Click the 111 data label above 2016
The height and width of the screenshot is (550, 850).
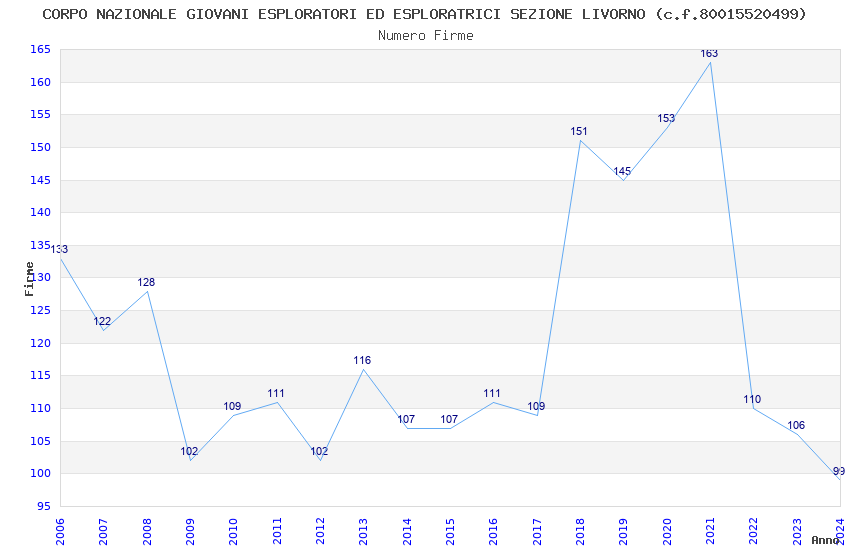click(x=492, y=393)
